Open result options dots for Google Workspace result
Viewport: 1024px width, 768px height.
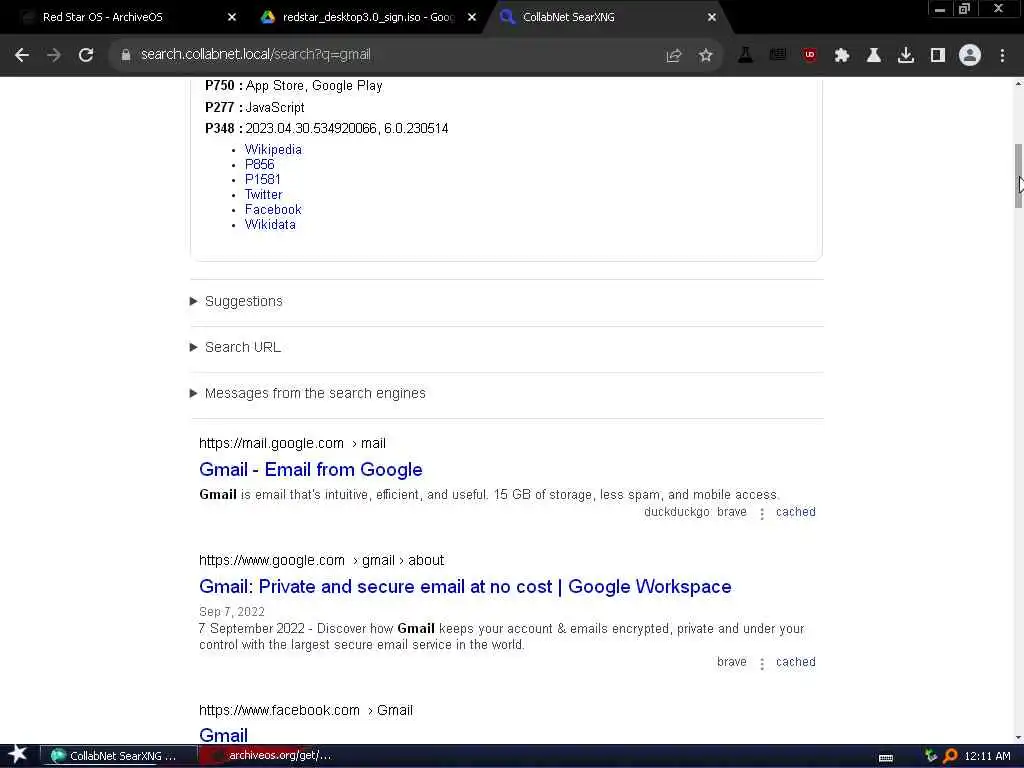(761, 664)
